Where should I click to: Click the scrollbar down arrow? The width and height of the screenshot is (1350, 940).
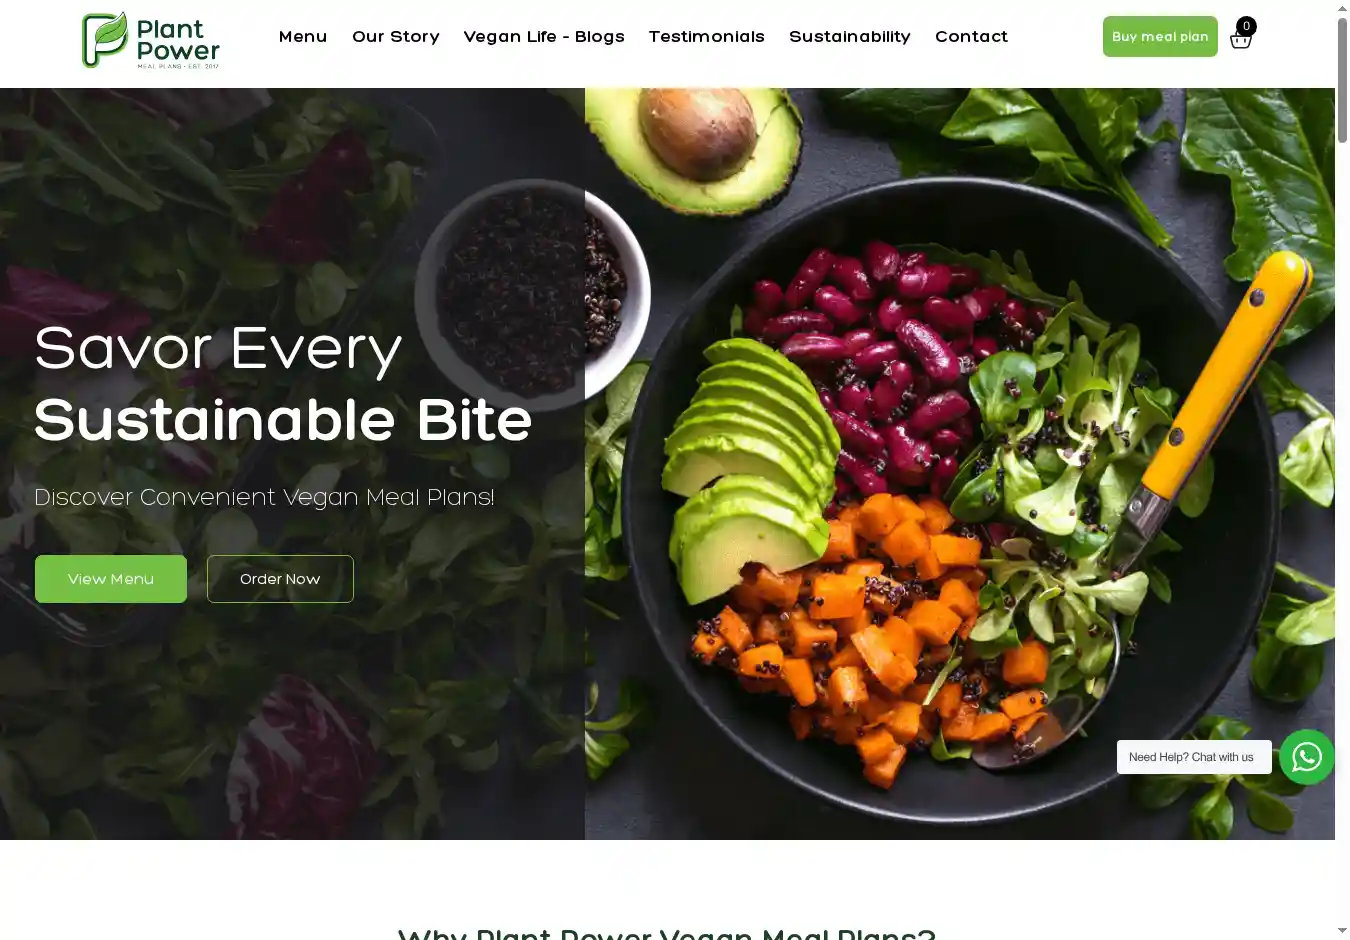[x=1342, y=931]
